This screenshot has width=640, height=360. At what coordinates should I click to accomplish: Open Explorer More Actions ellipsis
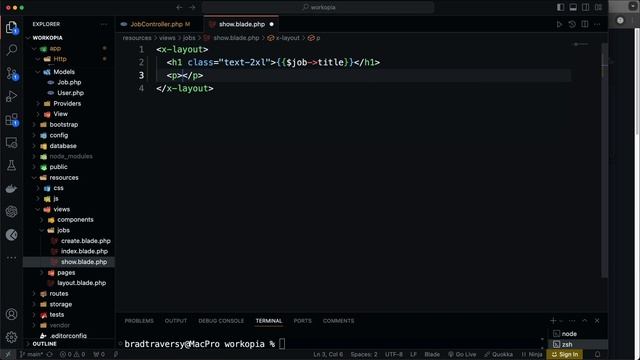point(104,24)
